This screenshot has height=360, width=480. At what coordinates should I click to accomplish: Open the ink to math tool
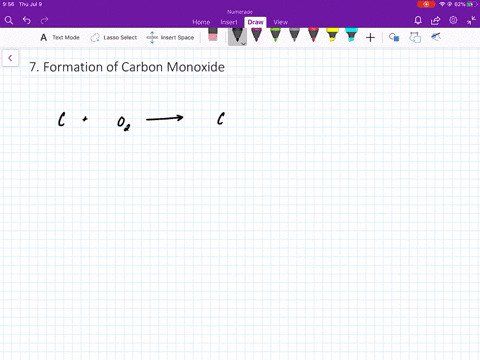point(436,37)
